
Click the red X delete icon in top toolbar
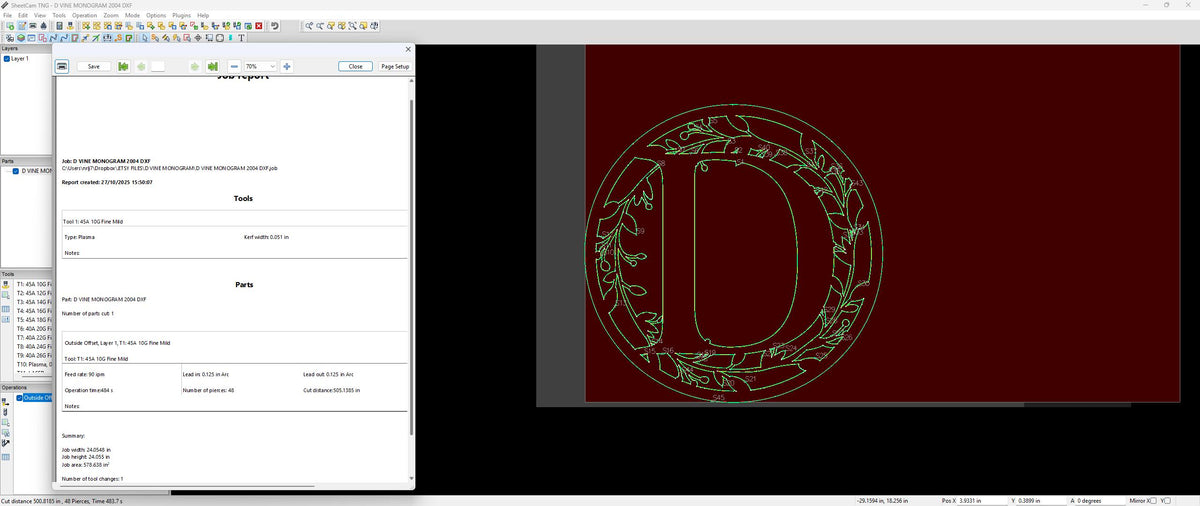[259, 26]
